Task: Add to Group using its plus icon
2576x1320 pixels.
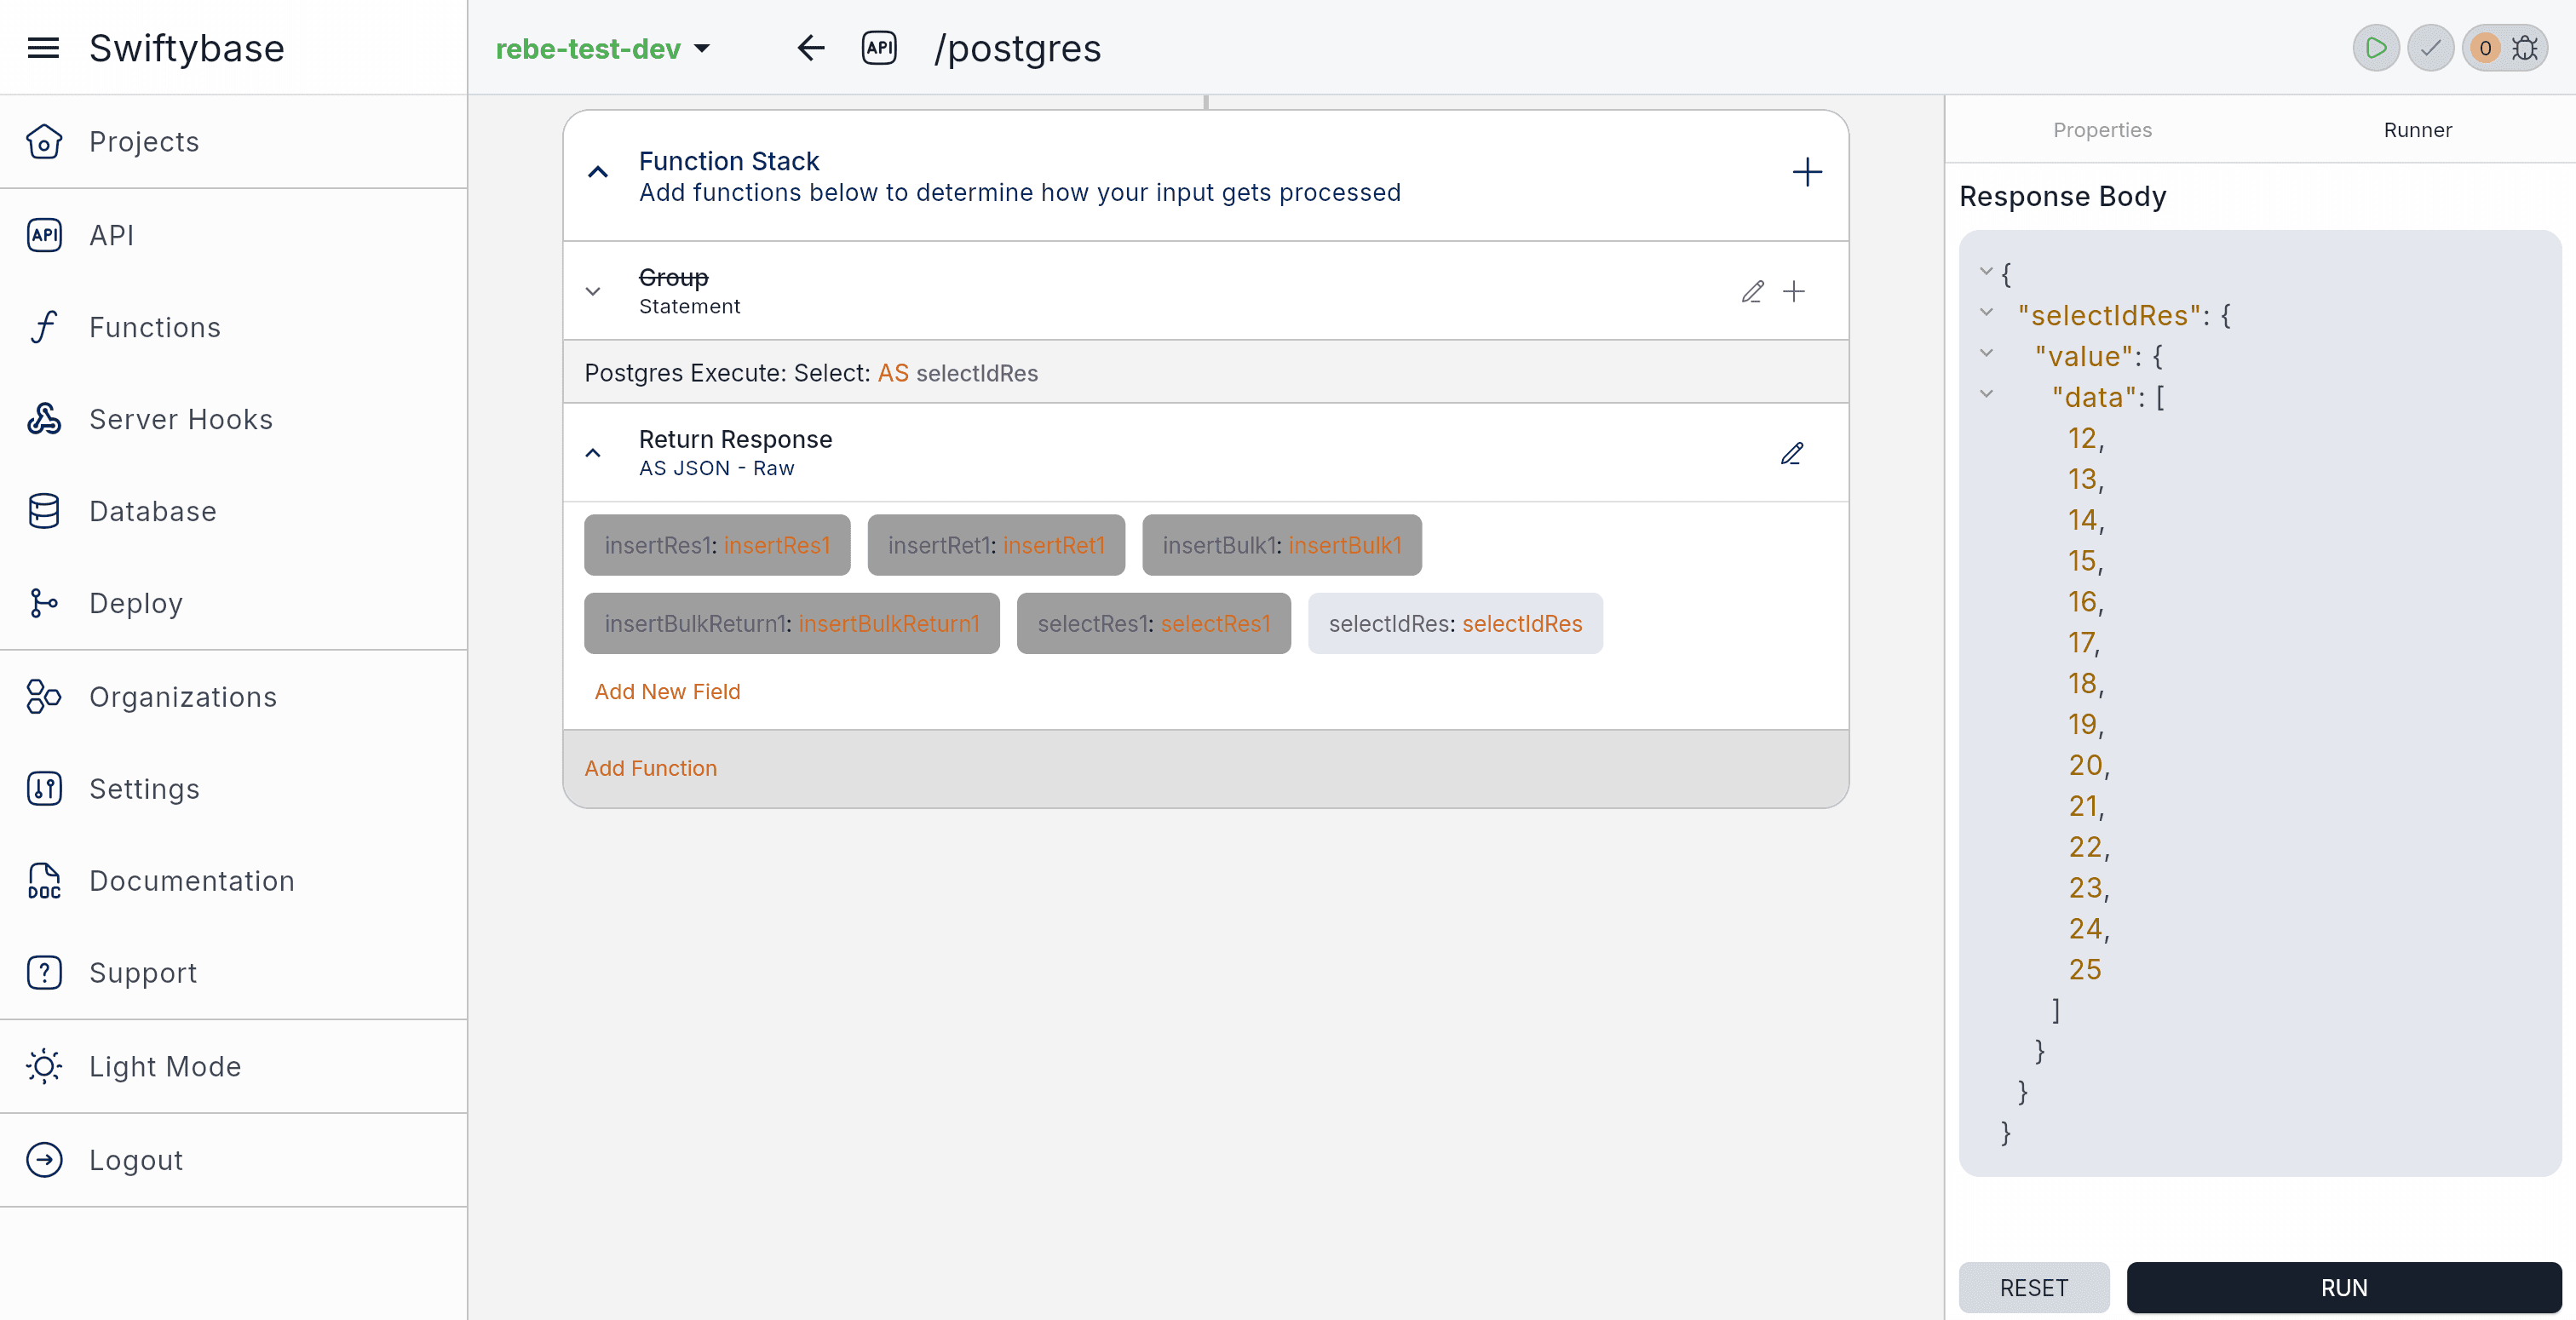Action: (x=1794, y=291)
